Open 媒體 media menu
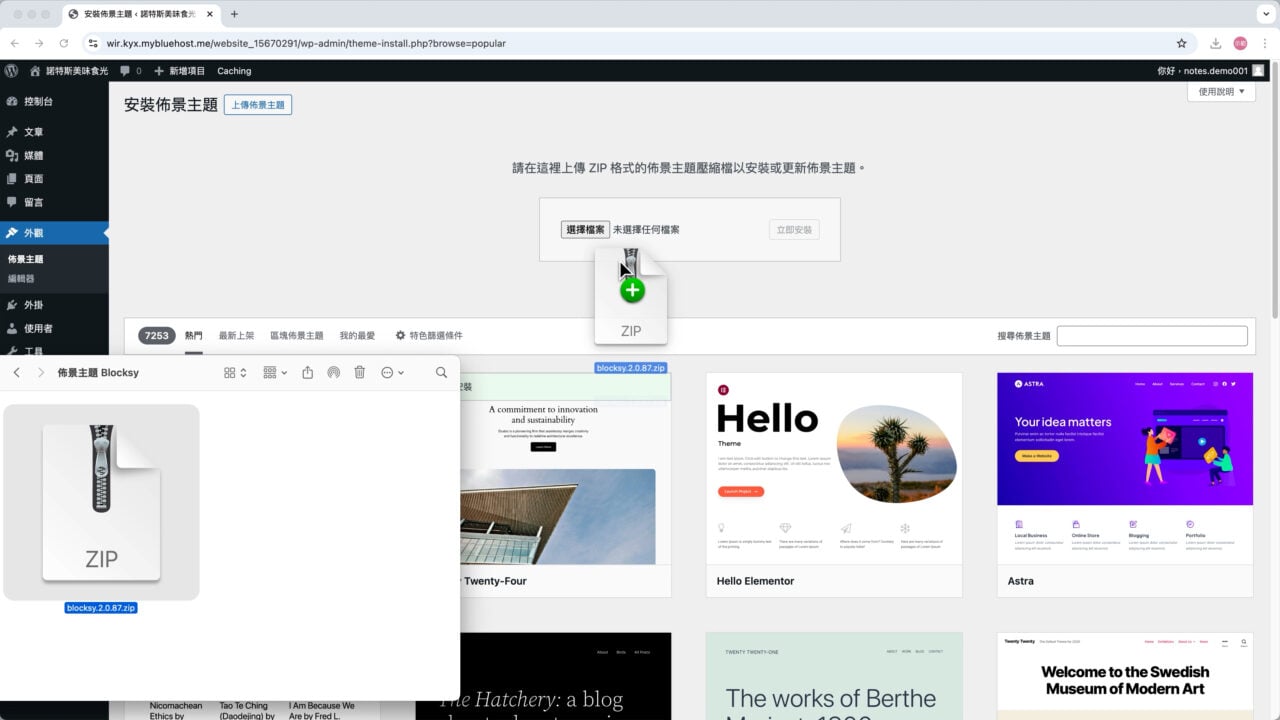Image resolution: width=1280 pixels, height=720 pixels. tap(33, 155)
